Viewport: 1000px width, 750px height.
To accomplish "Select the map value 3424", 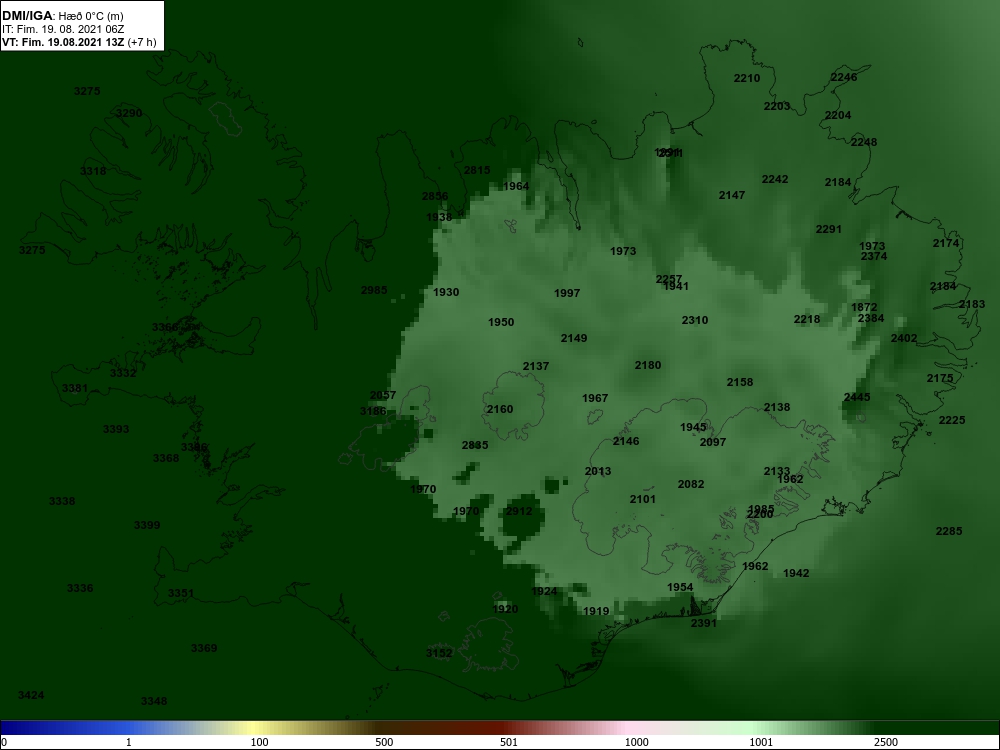I will click(31, 695).
